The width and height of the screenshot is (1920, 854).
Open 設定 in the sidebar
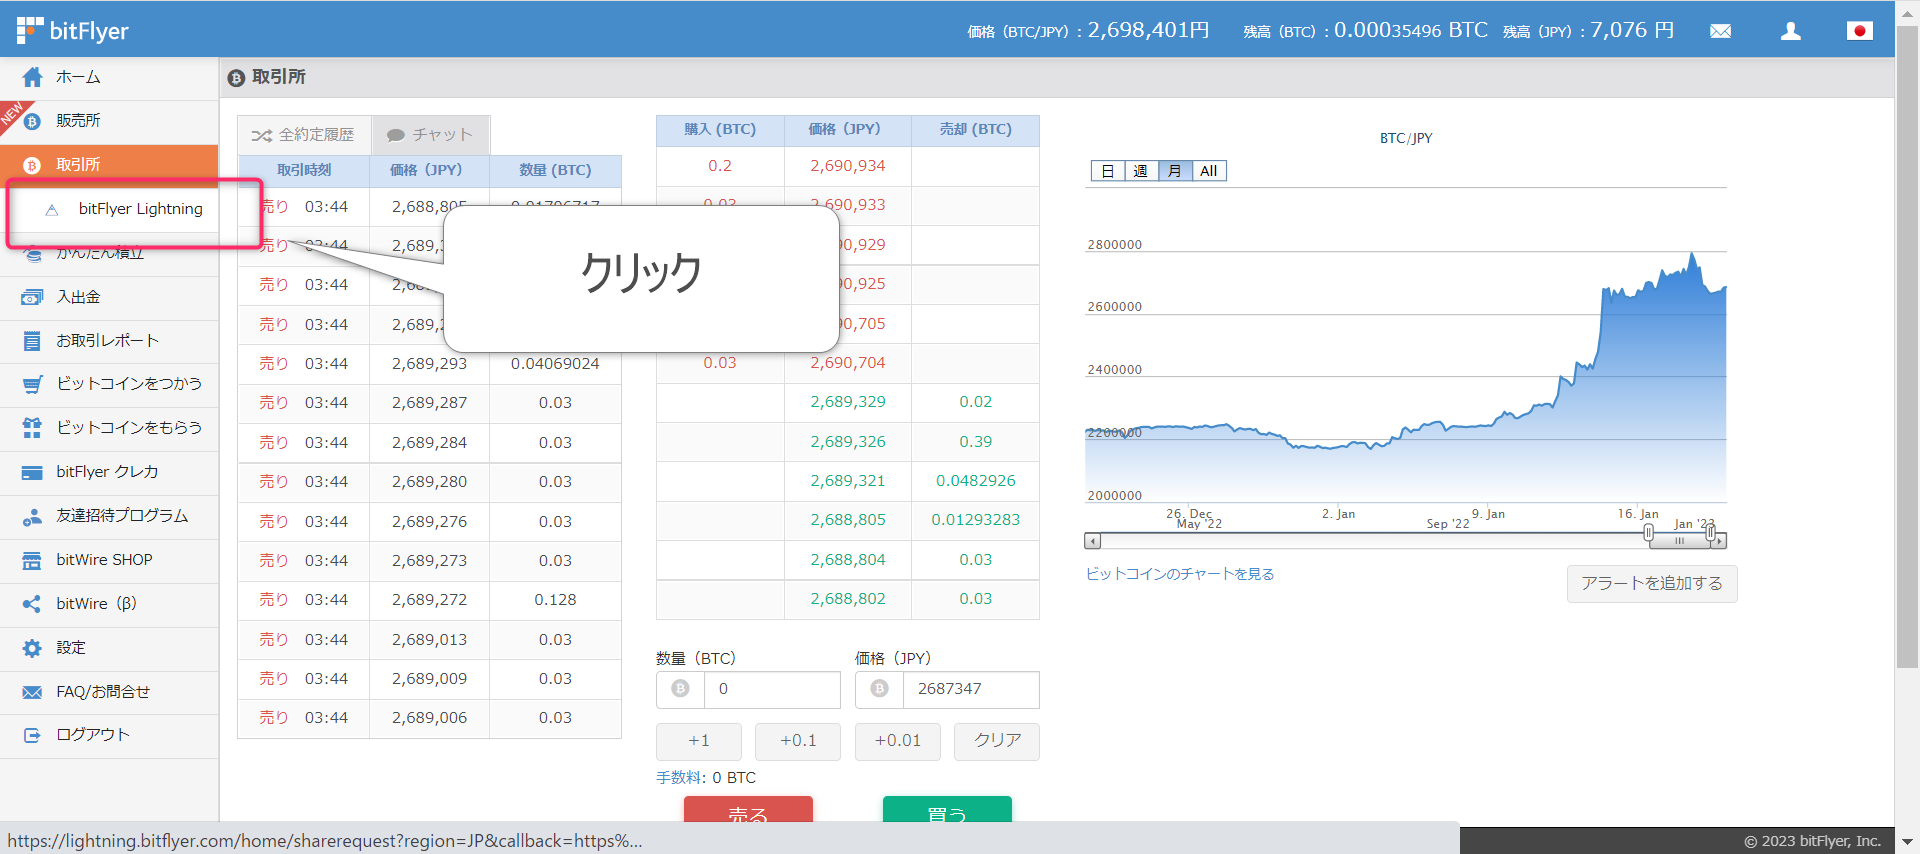tap(109, 648)
